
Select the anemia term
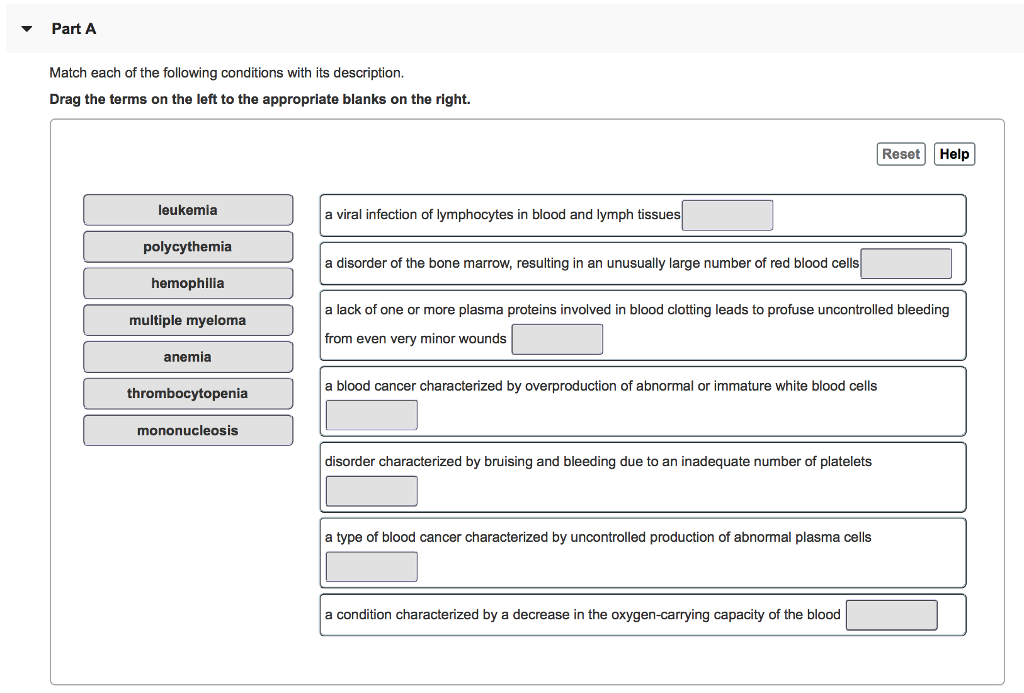(187, 356)
